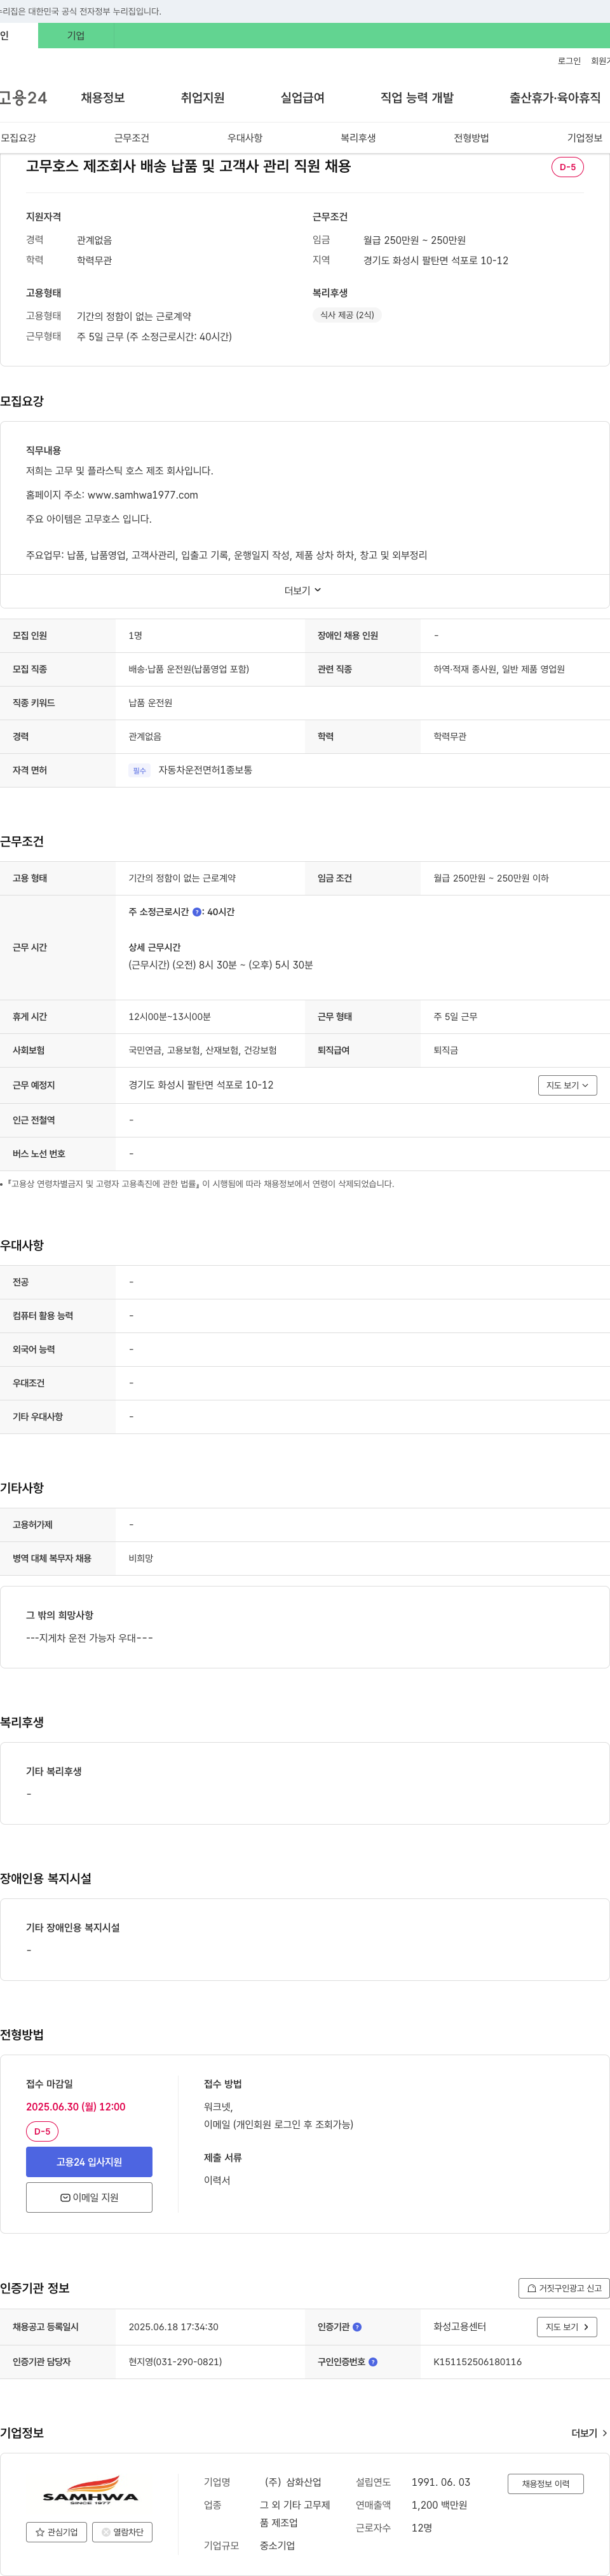This screenshot has height=2576, width=610.
Task: Report false ad via 거짓구인광고 신고
Action: click(x=564, y=2288)
